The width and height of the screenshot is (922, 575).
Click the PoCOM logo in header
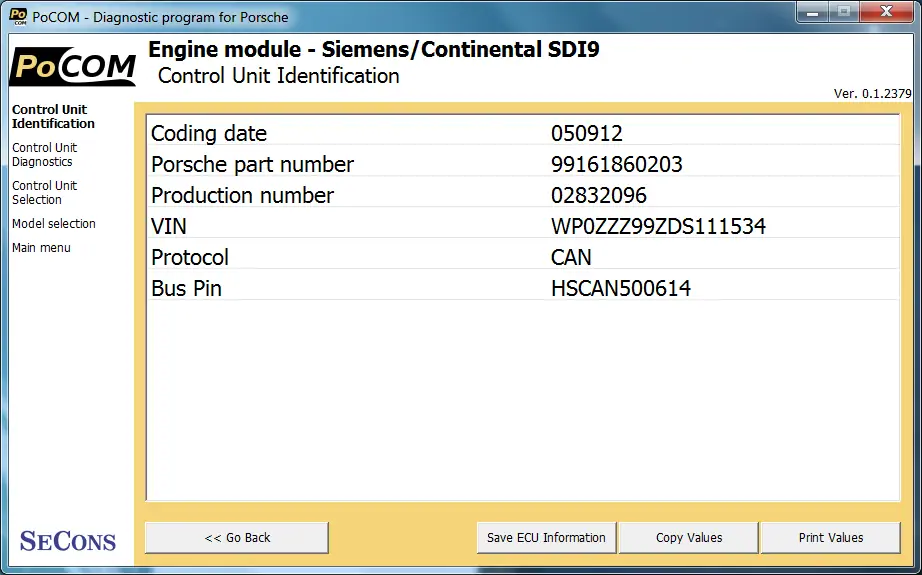tap(73, 66)
